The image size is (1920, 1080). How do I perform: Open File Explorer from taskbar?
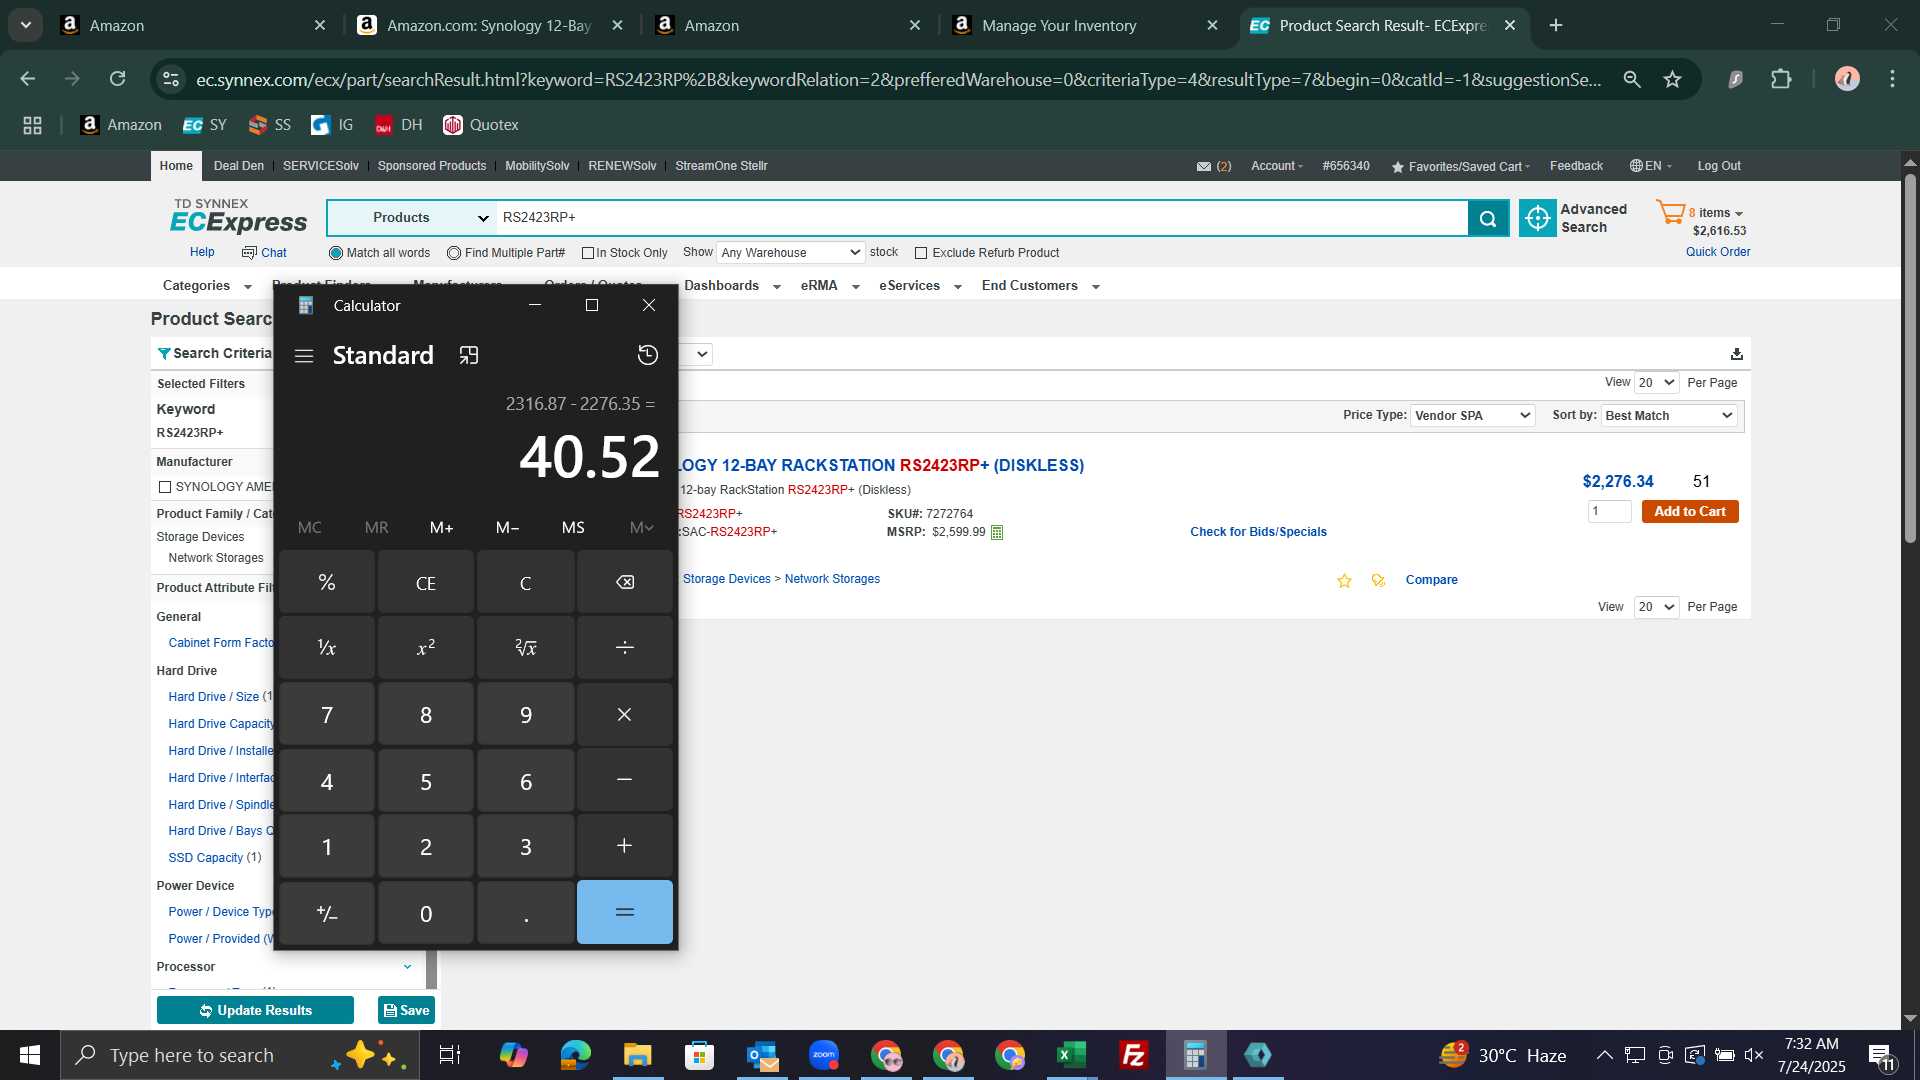[638, 1055]
